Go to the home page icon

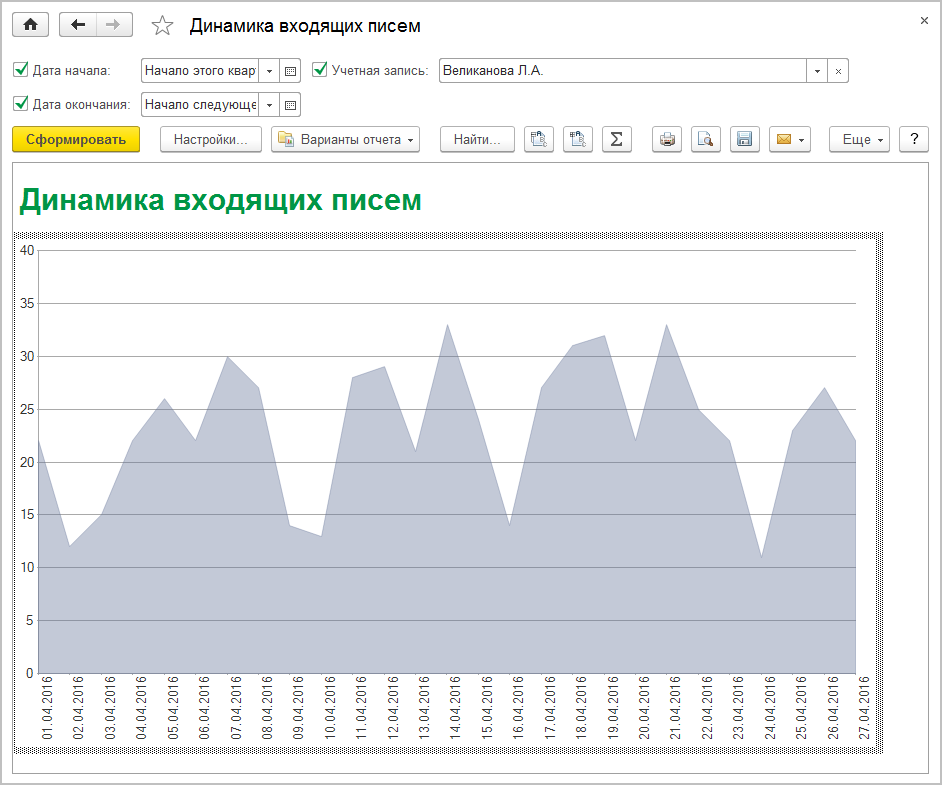pos(30,25)
